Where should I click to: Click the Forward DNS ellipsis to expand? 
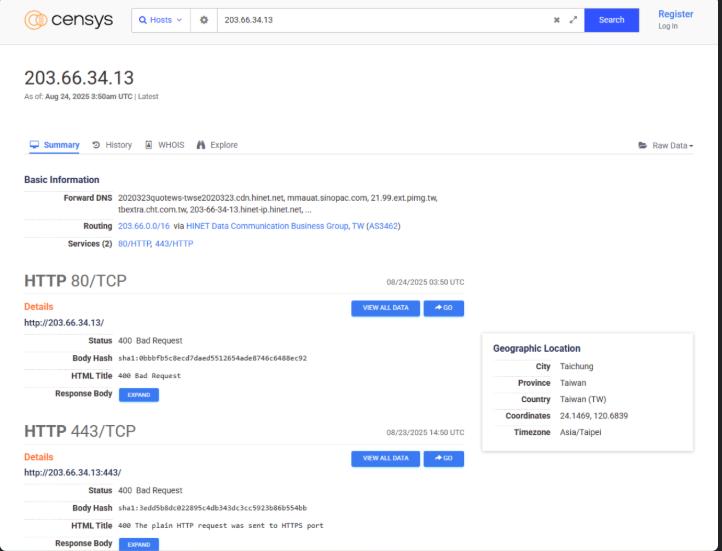click(x=308, y=210)
